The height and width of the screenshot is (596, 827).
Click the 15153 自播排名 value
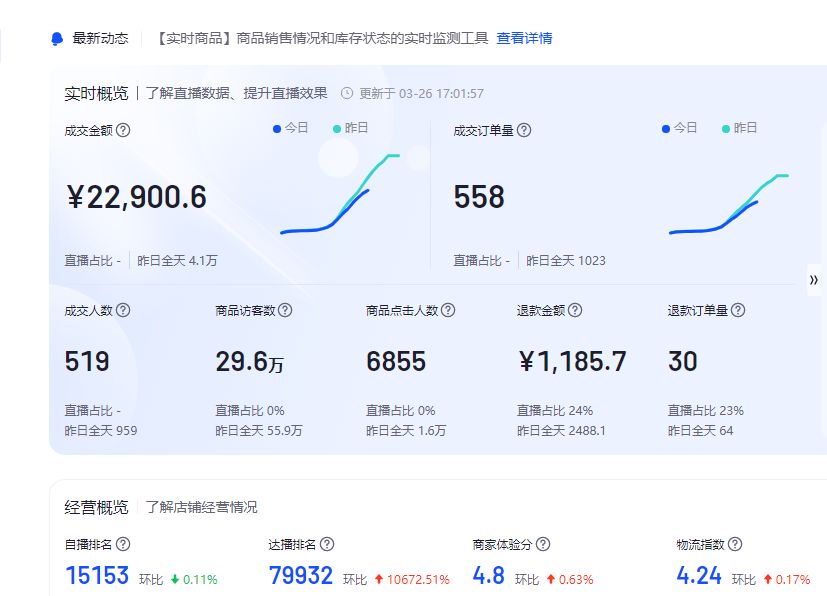(x=96, y=575)
